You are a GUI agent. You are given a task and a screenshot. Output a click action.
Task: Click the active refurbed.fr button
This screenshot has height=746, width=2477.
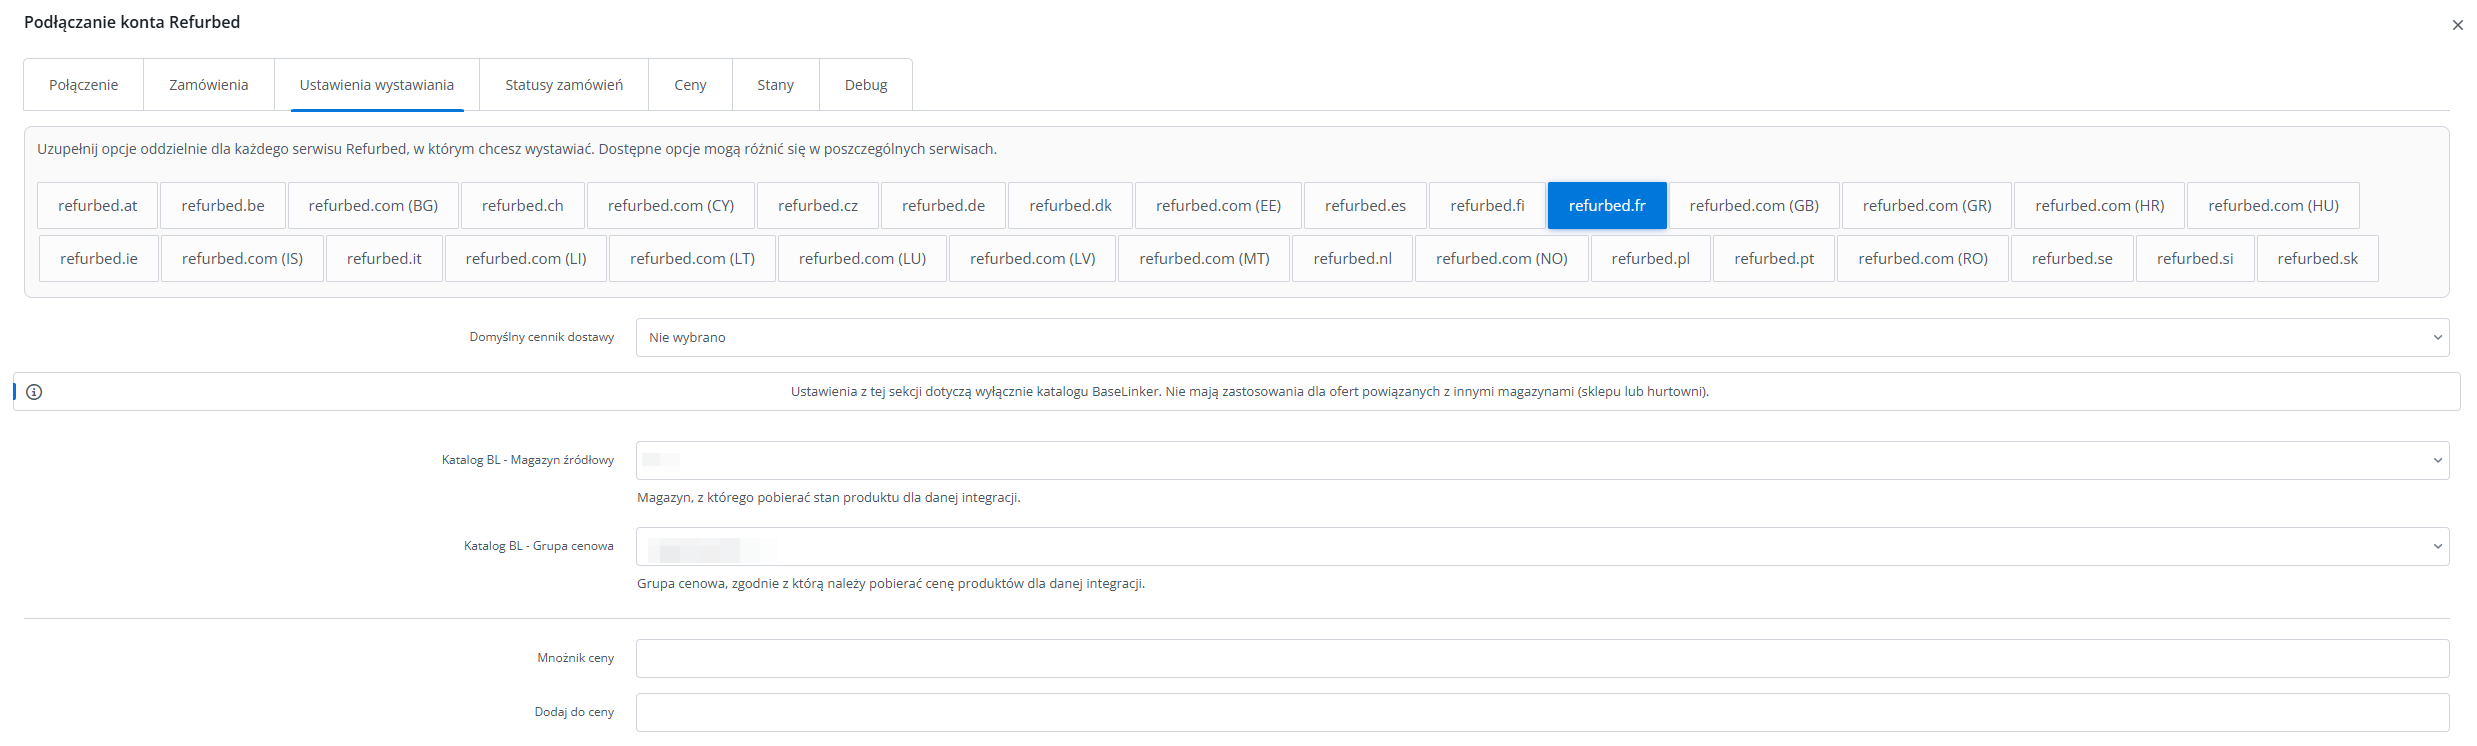(x=1607, y=206)
